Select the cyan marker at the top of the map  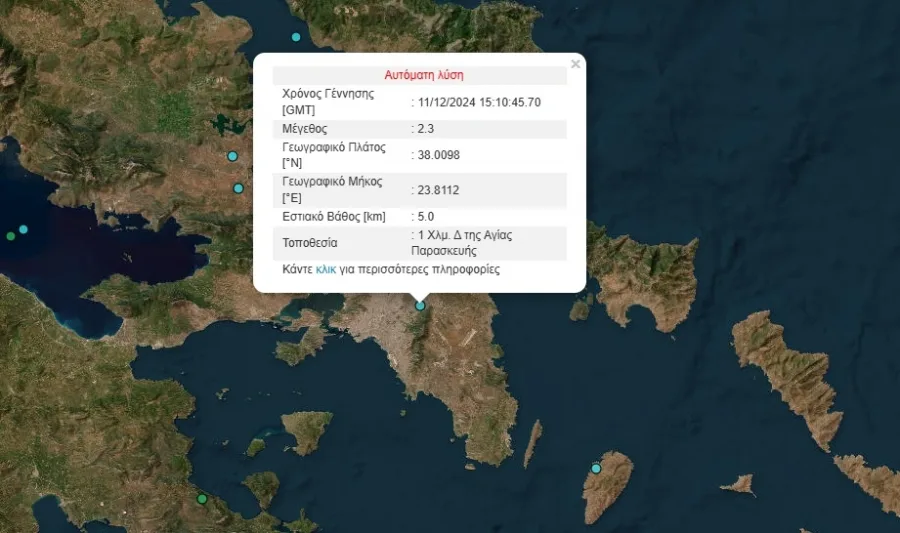pos(296,37)
